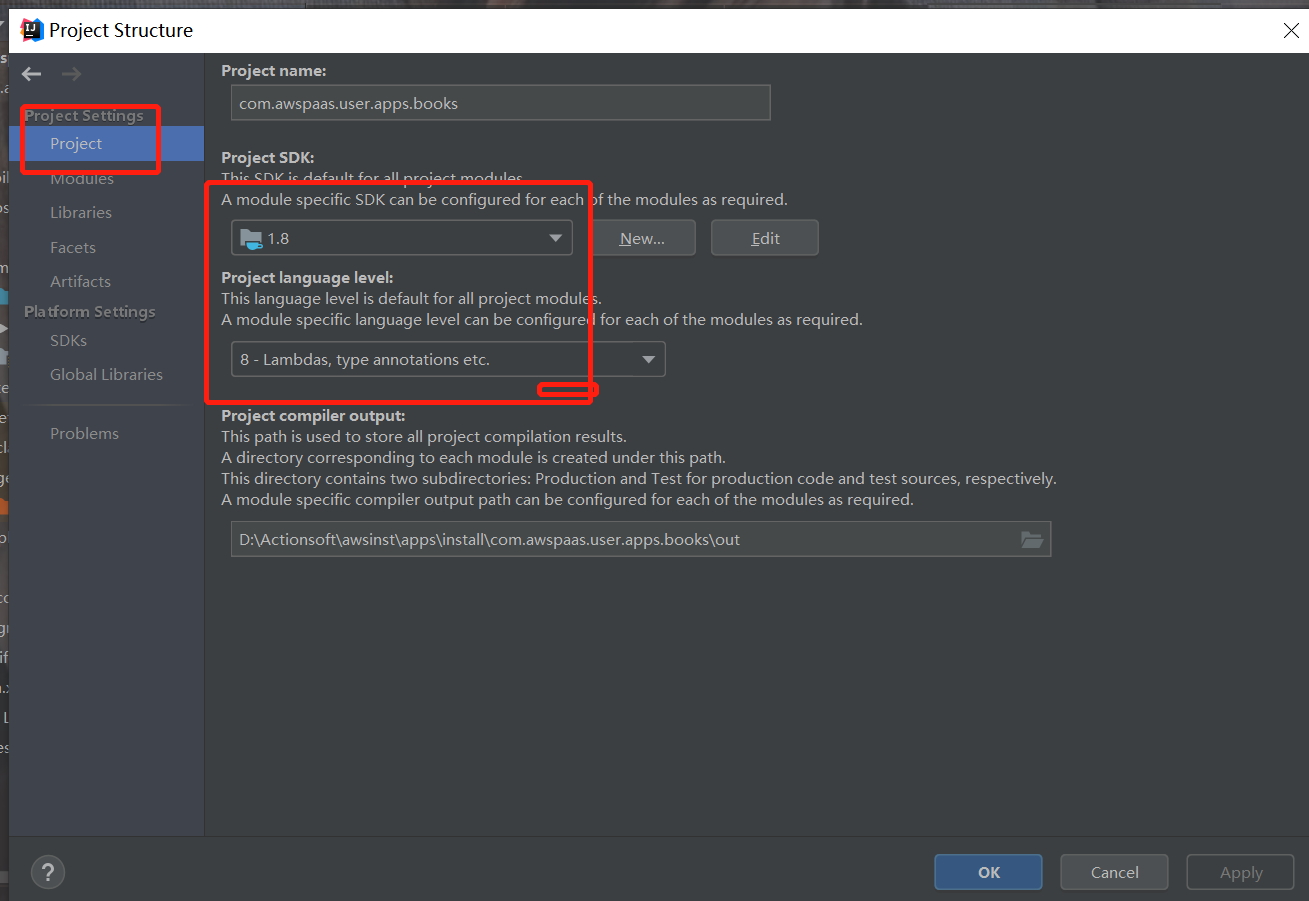Click the Project Structure window title

click(121, 30)
